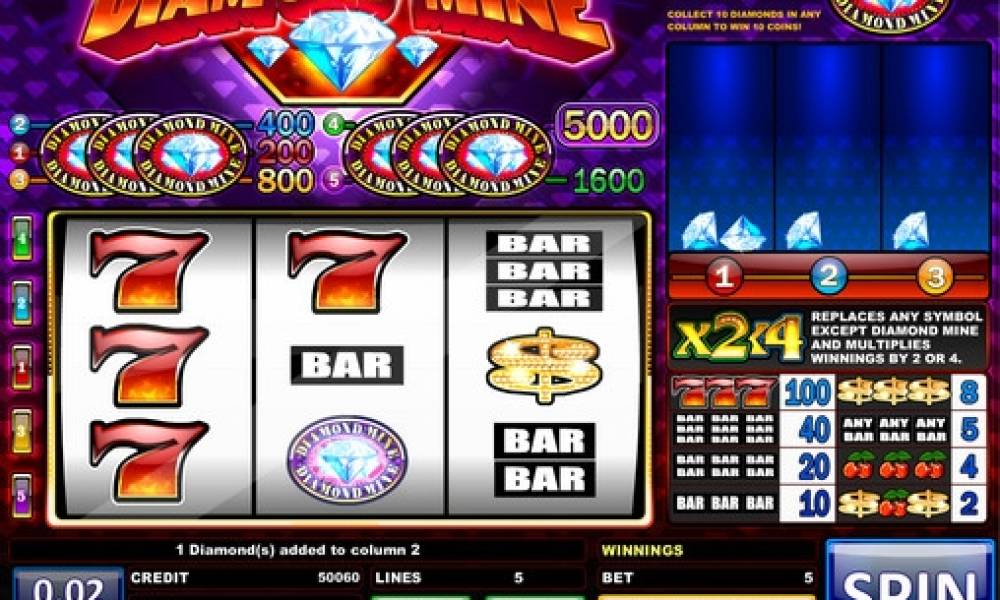The image size is (1000, 600).
Task: Toggle green payline 4 indicator beside reels
Action: coord(22,238)
